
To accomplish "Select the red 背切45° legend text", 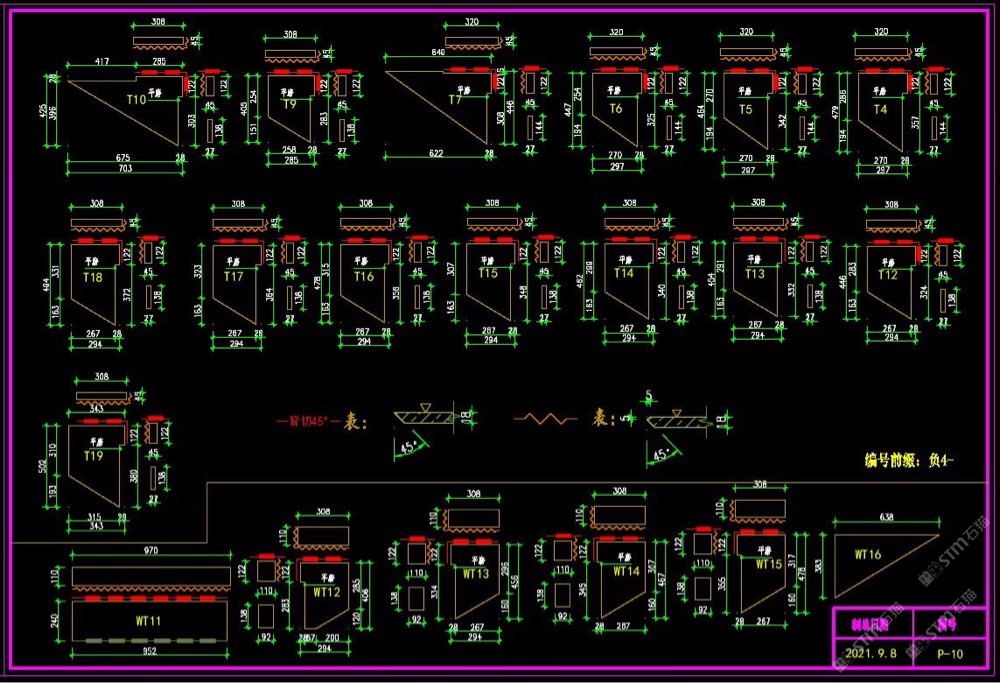I will (309, 420).
